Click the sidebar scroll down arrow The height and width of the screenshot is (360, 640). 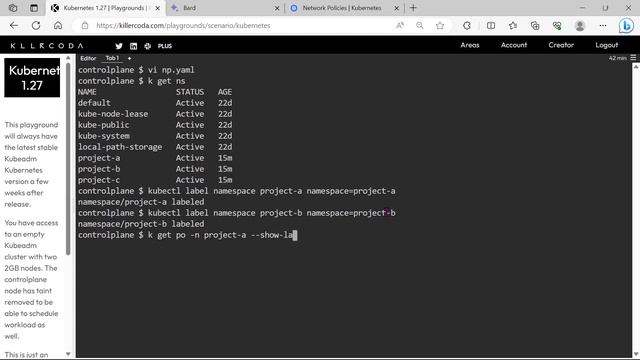point(68,354)
